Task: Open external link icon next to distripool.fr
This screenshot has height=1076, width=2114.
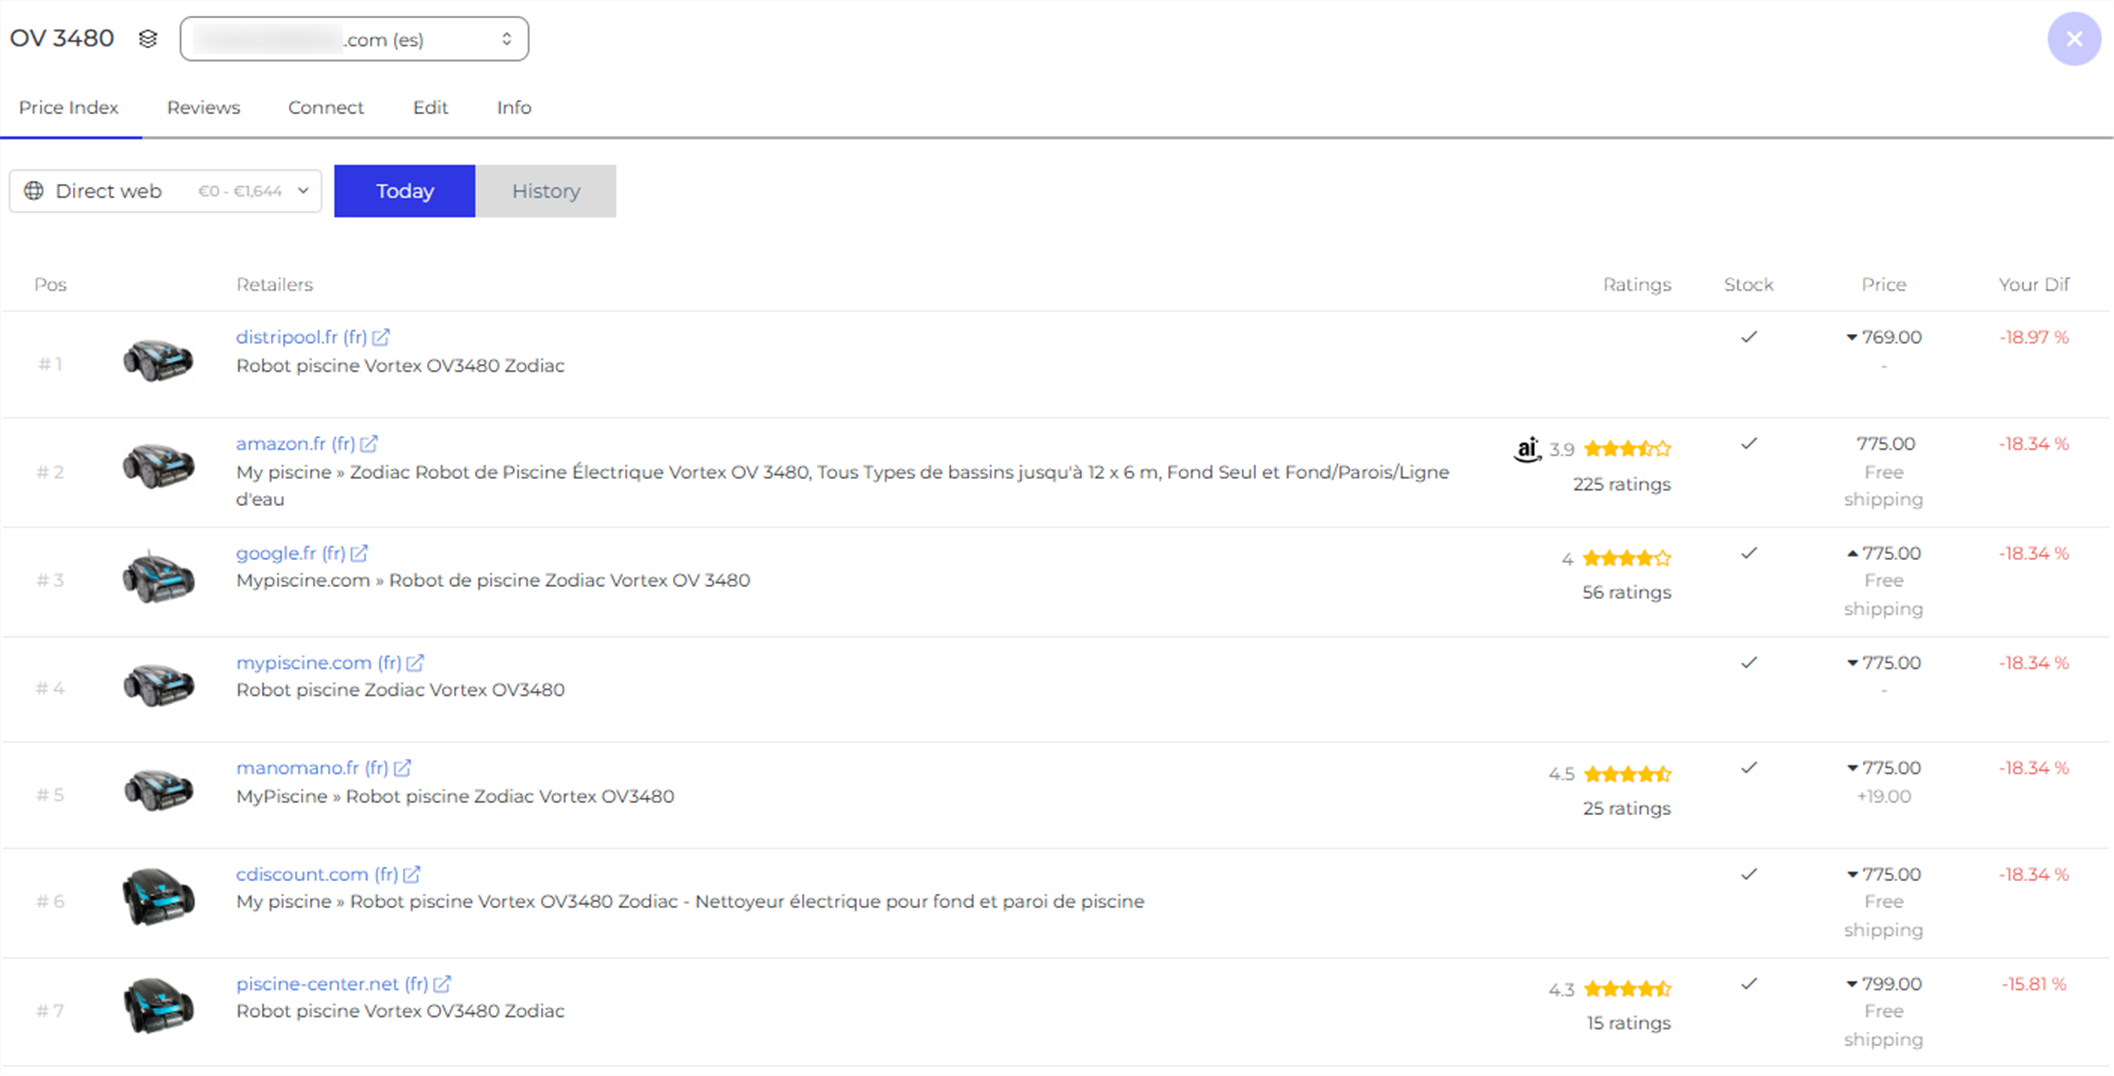Action: pos(381,337)
